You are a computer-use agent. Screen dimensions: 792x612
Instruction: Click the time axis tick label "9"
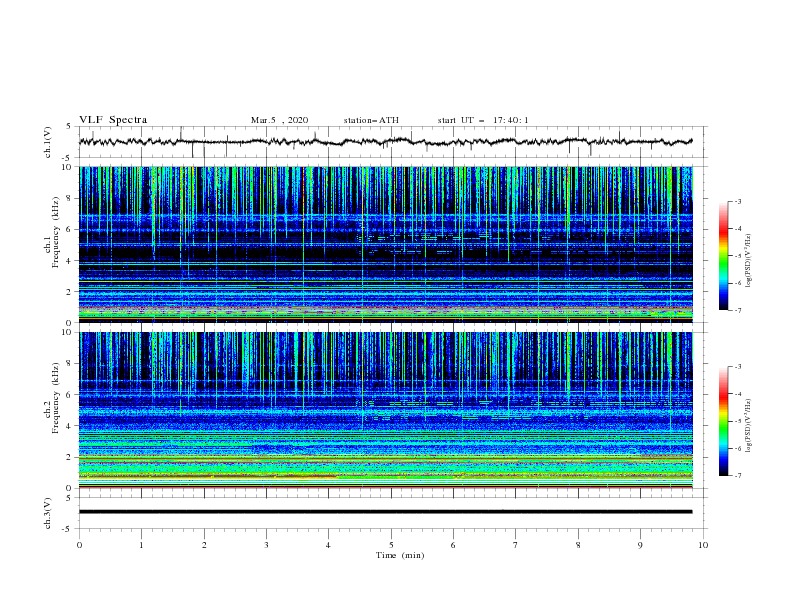click(640, 545)
